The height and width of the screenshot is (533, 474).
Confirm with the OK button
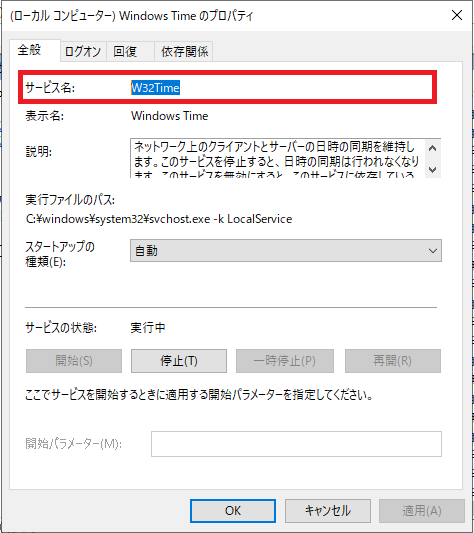(233, 511)
